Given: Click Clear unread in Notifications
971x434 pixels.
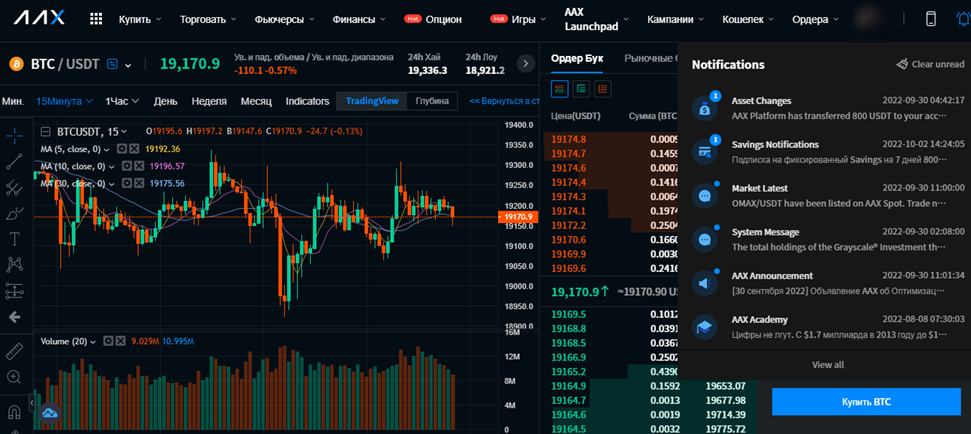Looking at the screenshot, I should [x=930, y=64].
